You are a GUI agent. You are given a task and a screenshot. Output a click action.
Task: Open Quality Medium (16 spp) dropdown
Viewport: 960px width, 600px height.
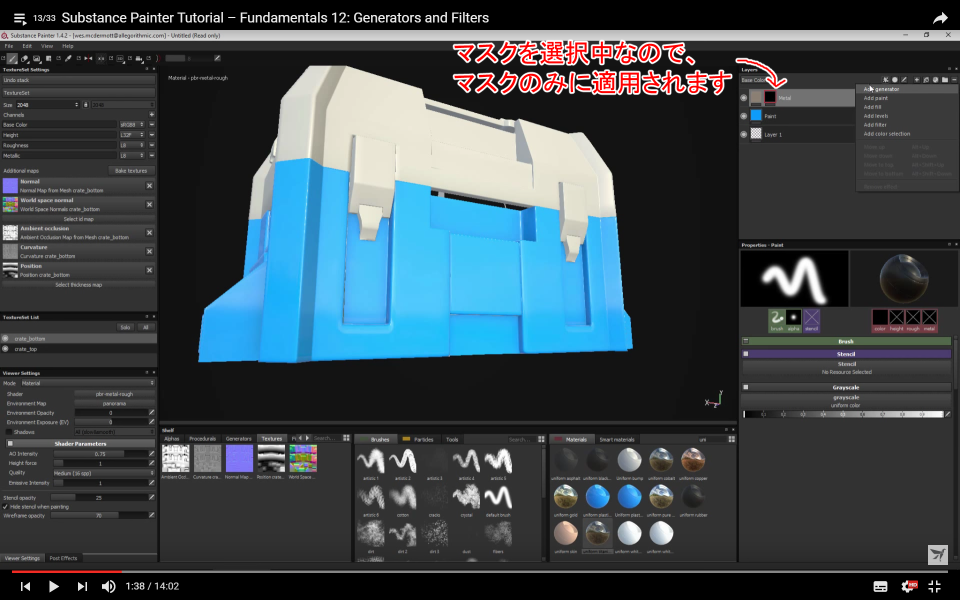pyautogui.click(x=103, y=473)
